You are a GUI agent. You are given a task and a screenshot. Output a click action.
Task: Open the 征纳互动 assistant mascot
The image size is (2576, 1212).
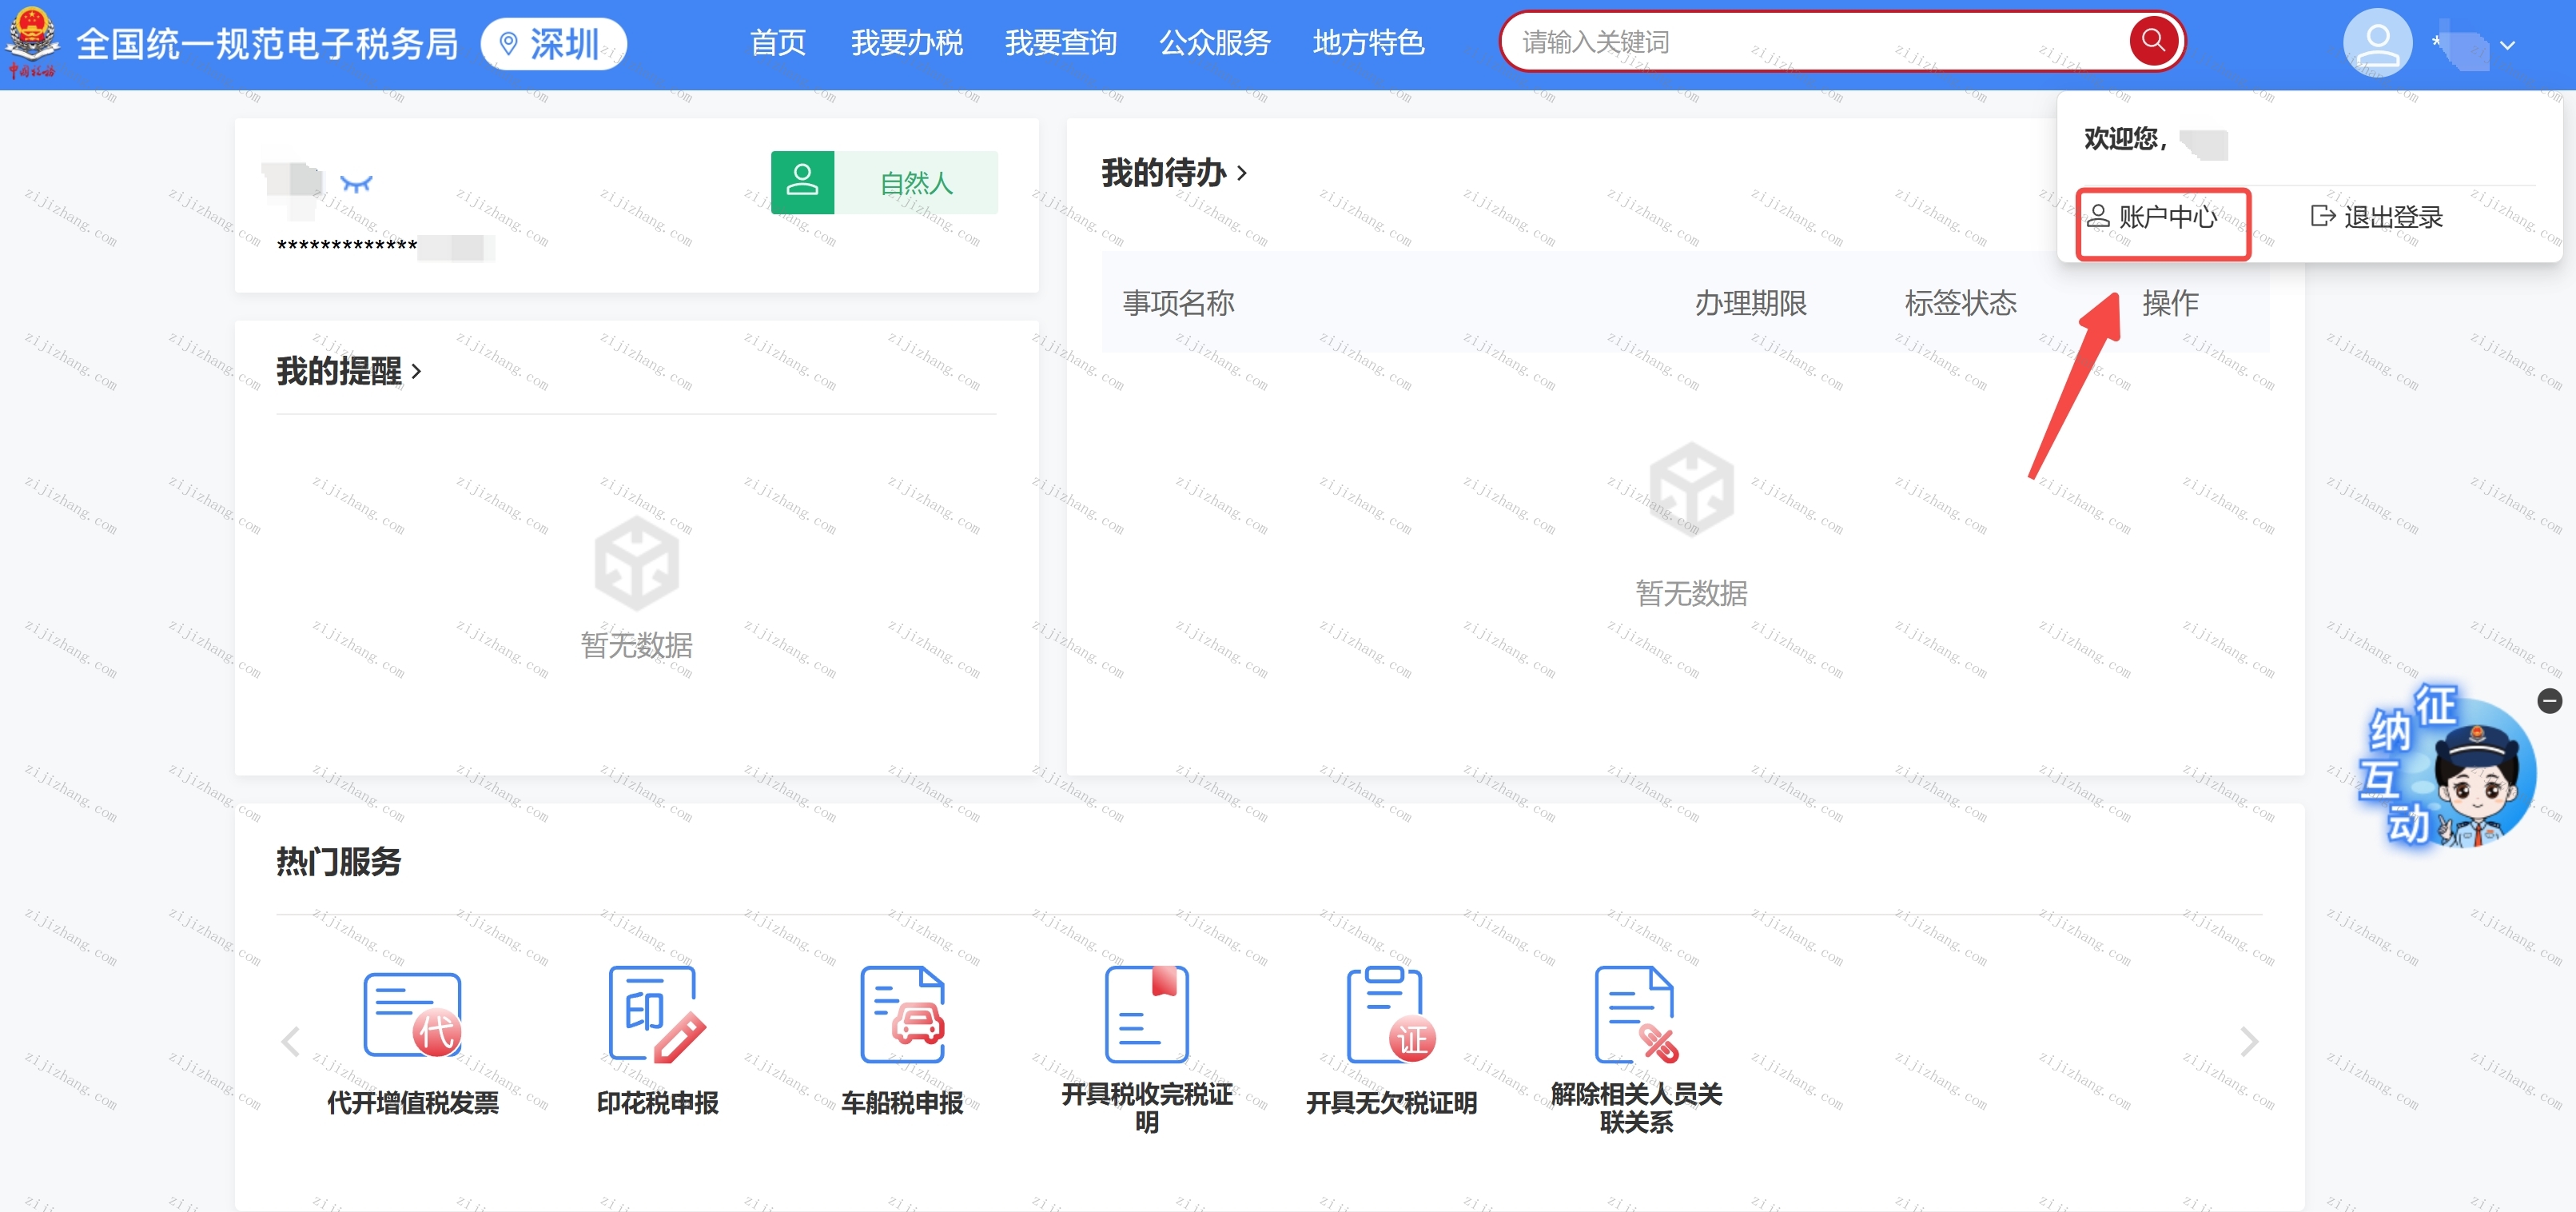2447,768
